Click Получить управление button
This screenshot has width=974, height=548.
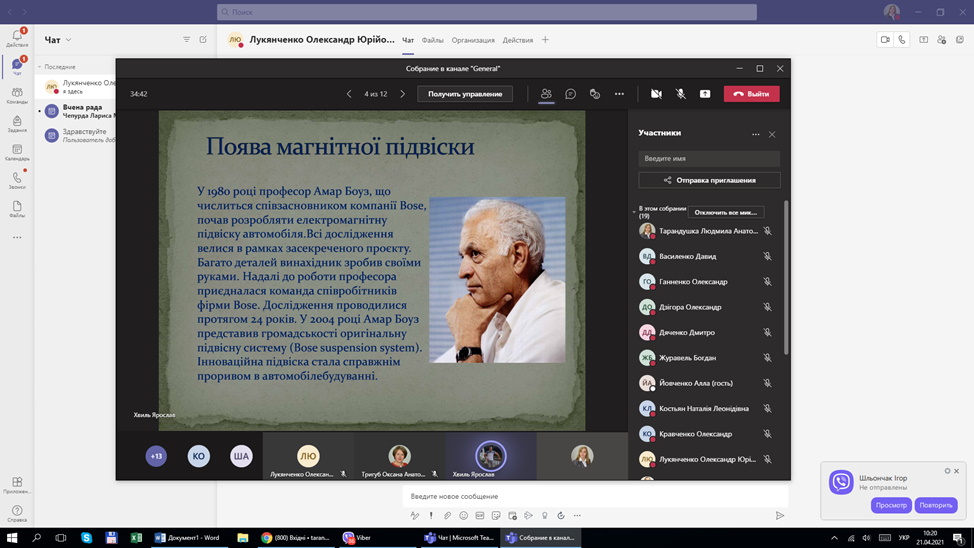point(465,94)
